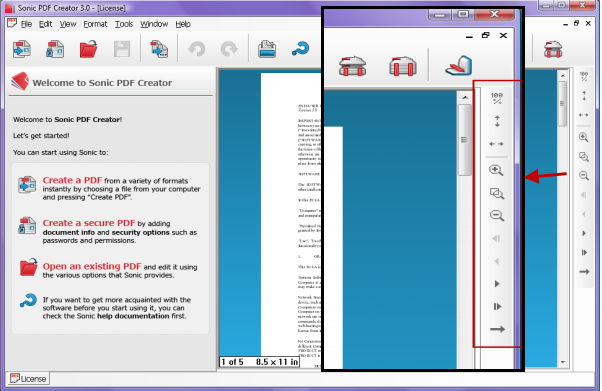Click the question mark icon beside help documentation text
This screenshot has width=602, height=391.
click(28, 300)
